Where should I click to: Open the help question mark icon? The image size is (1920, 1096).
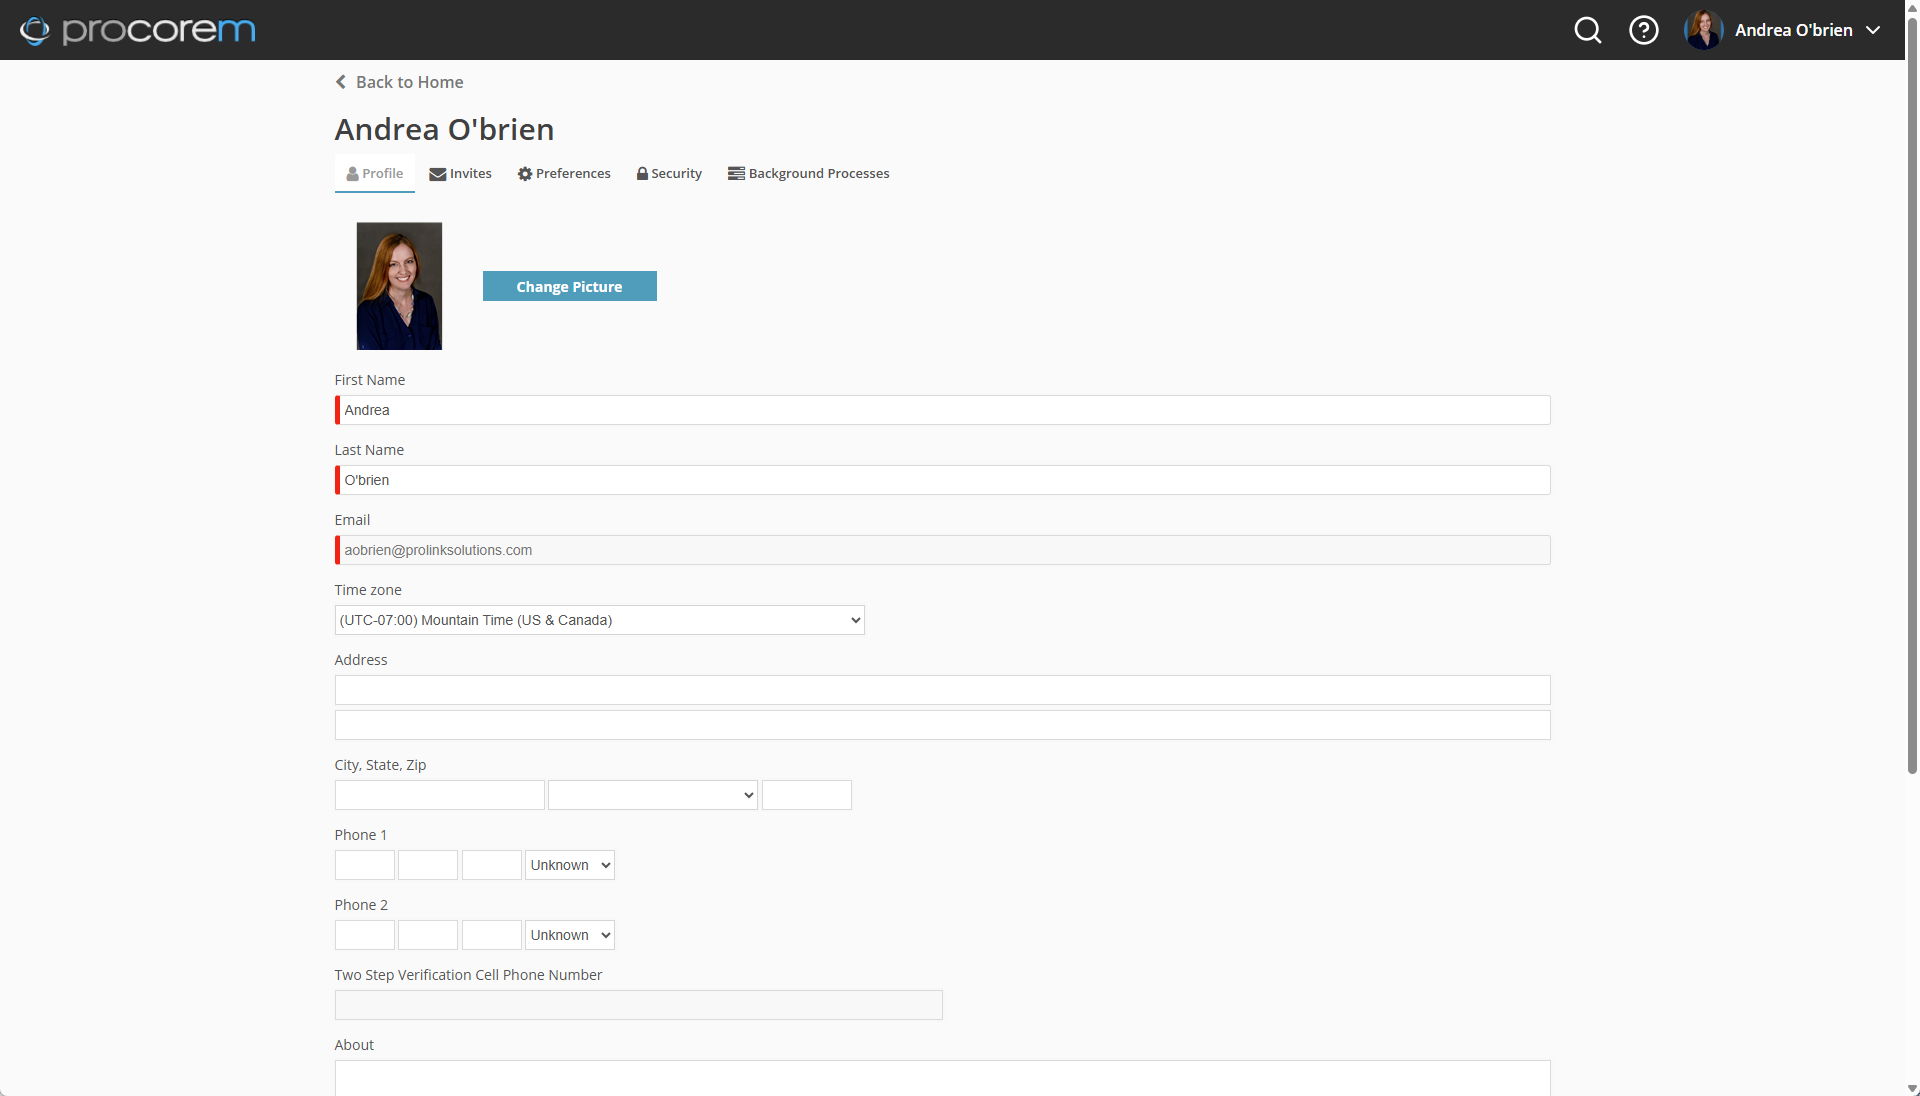[x=1643, y=30]
